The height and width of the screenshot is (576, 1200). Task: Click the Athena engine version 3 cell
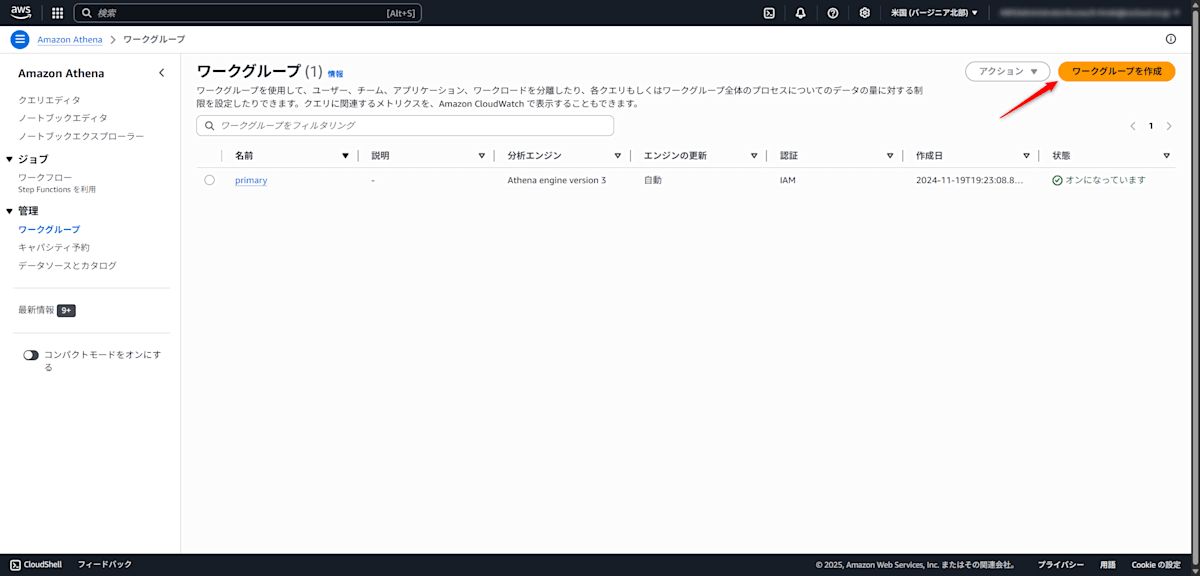point(557,180)
